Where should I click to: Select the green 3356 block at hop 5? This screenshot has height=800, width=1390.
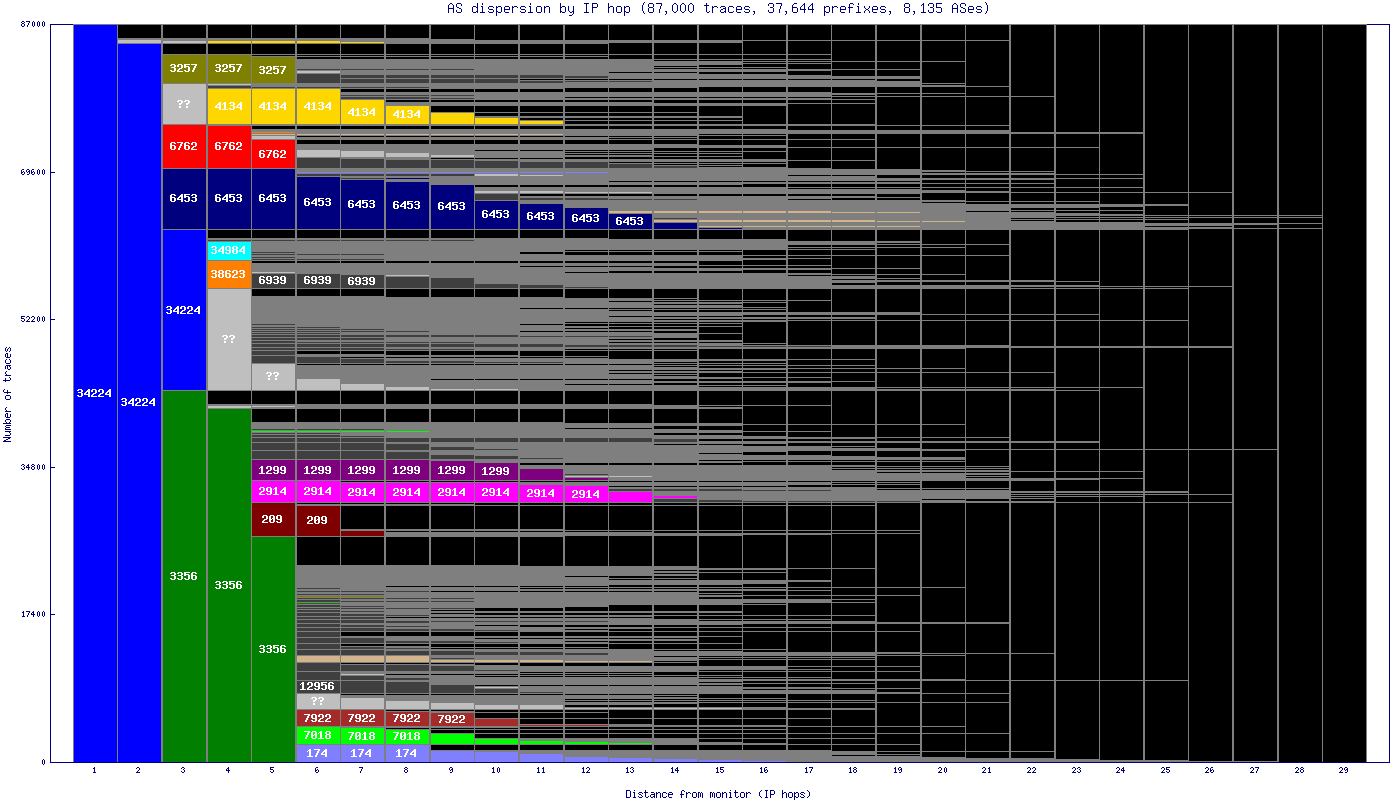pyautogui.click(x=273, y=649)
